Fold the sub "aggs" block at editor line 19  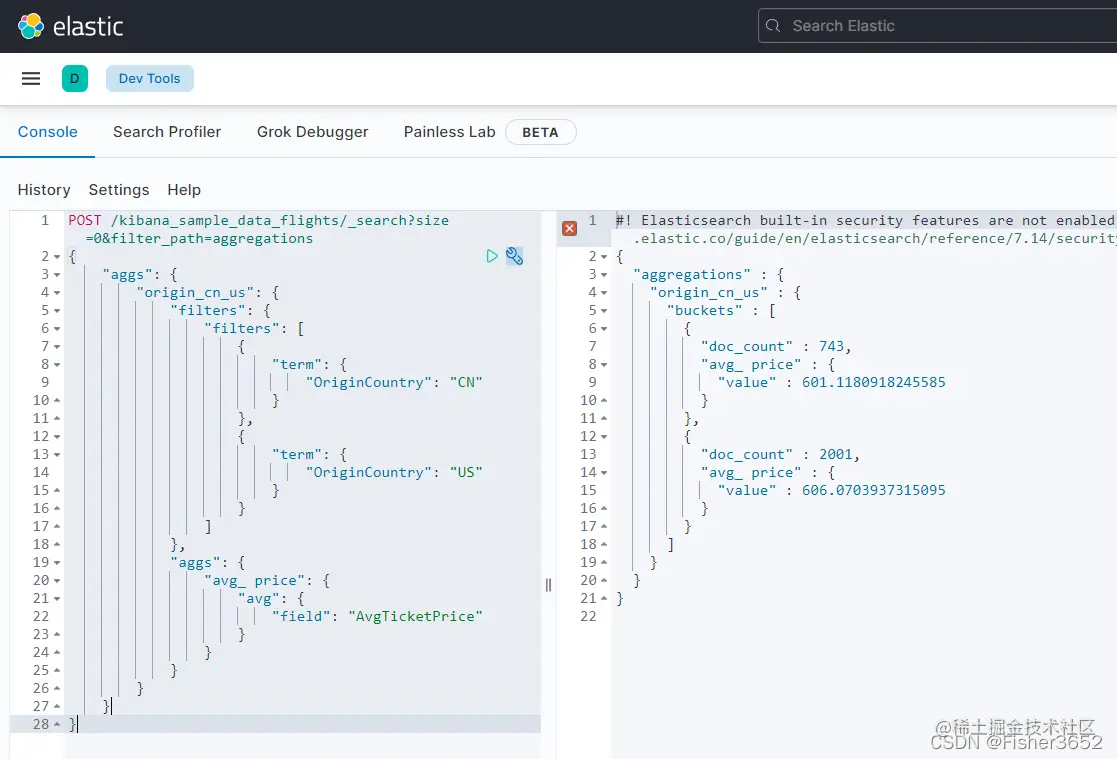tap(57, 562)
